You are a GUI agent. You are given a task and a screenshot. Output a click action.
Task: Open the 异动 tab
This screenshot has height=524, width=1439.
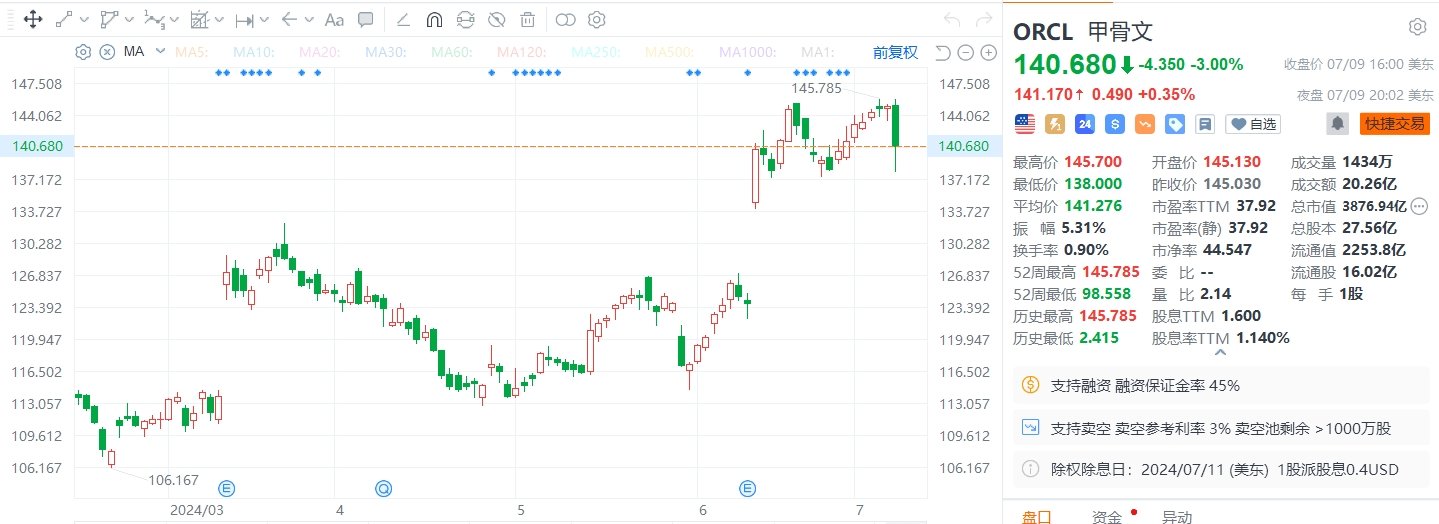pos(1176,516)
